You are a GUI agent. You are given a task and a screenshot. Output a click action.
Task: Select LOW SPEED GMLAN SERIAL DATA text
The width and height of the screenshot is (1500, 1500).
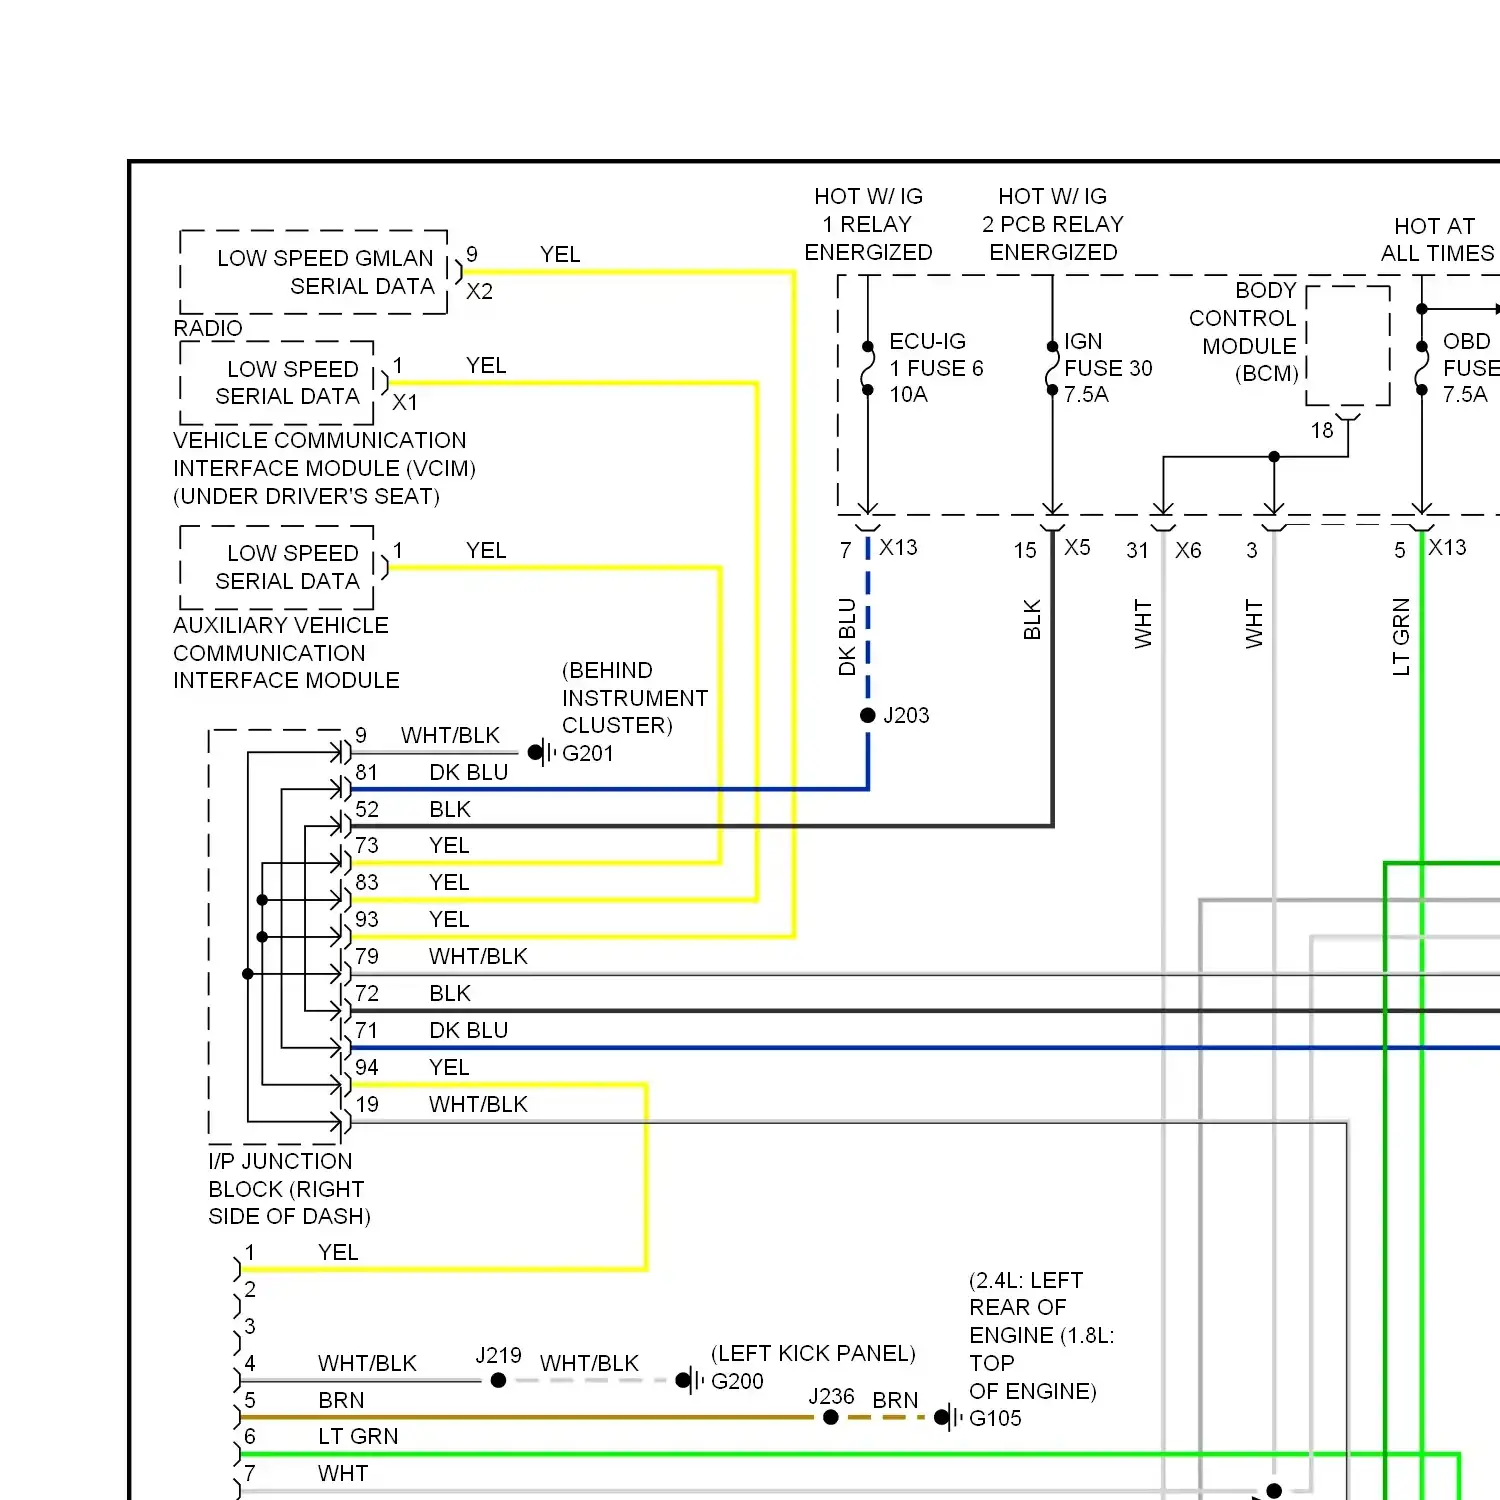[x=326, y=272]
